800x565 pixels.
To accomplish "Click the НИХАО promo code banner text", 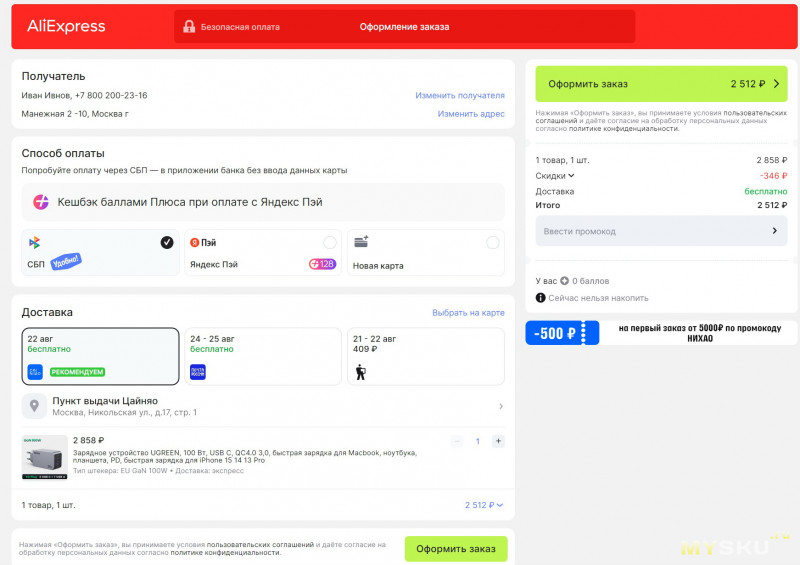I will pos(699,333).
